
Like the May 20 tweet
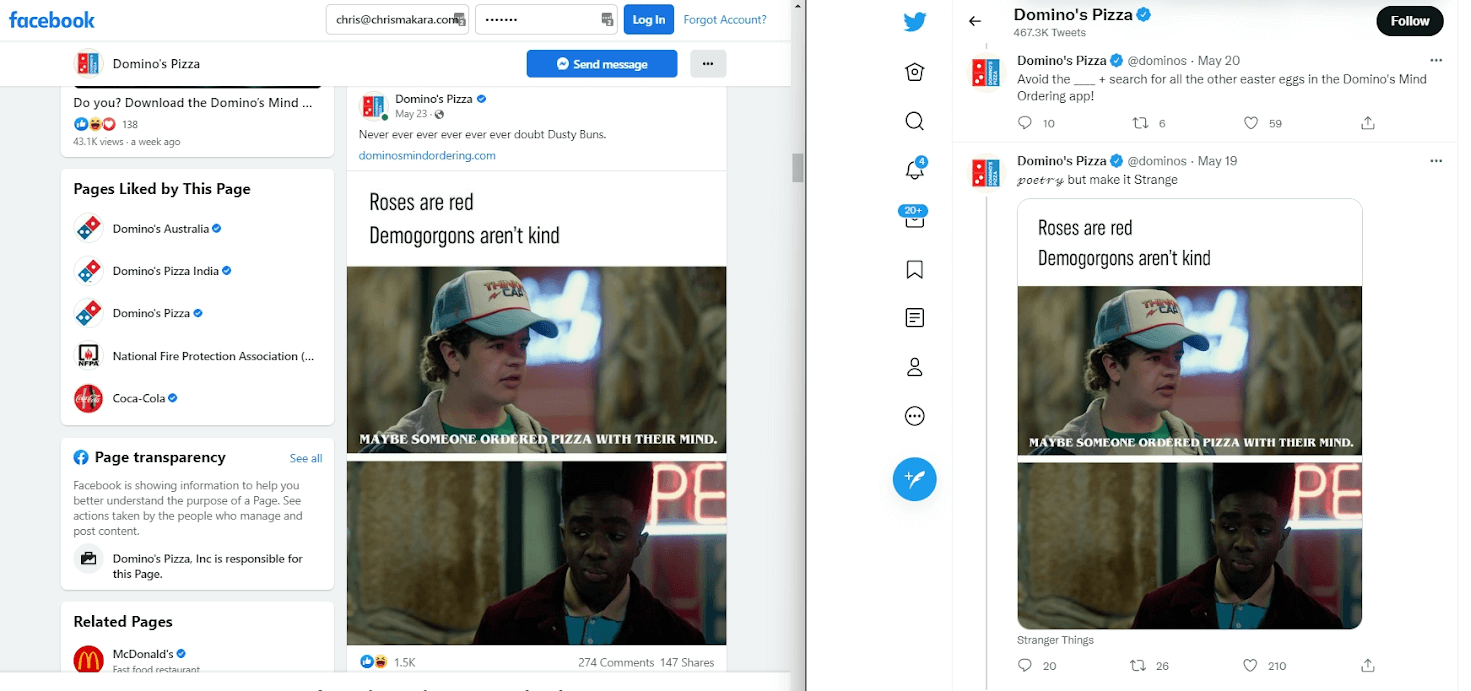(x=1251, y=123)
